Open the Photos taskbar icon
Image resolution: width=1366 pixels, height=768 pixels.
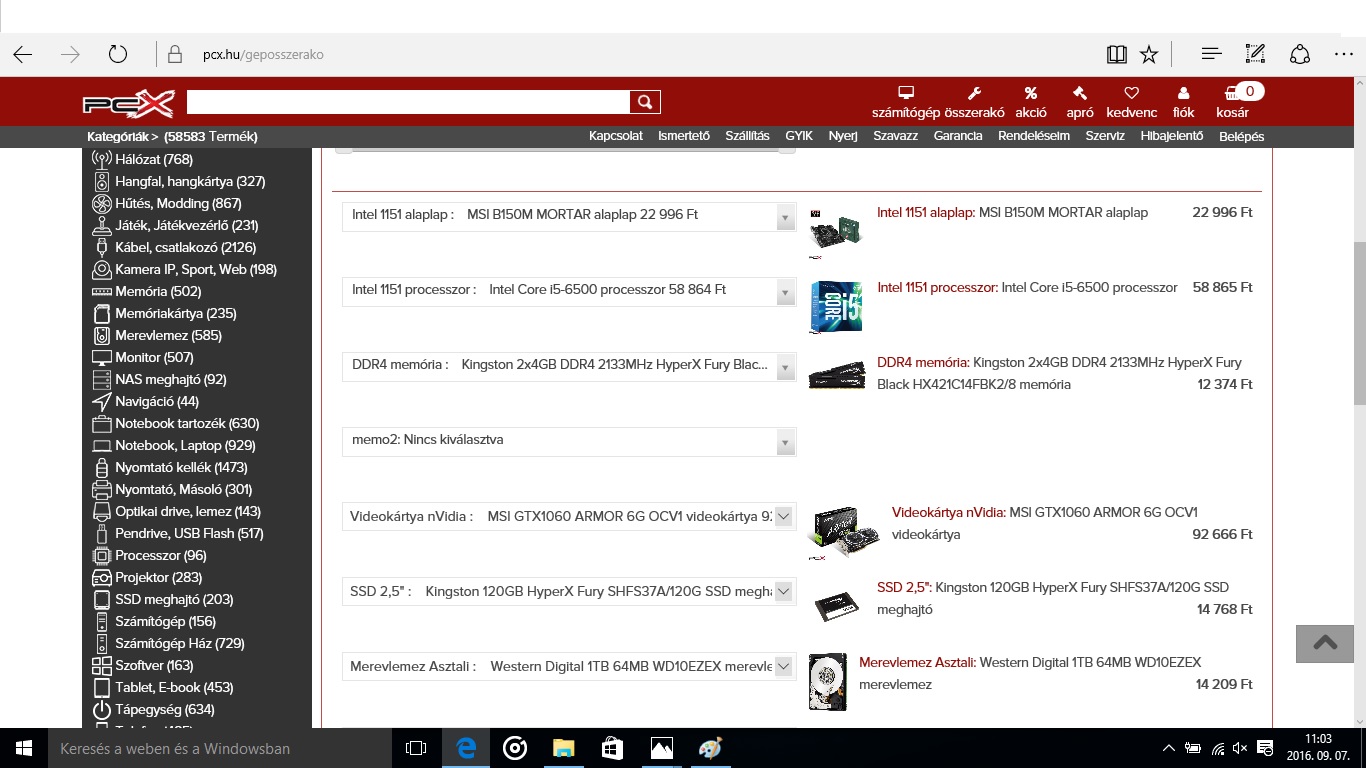661,748
